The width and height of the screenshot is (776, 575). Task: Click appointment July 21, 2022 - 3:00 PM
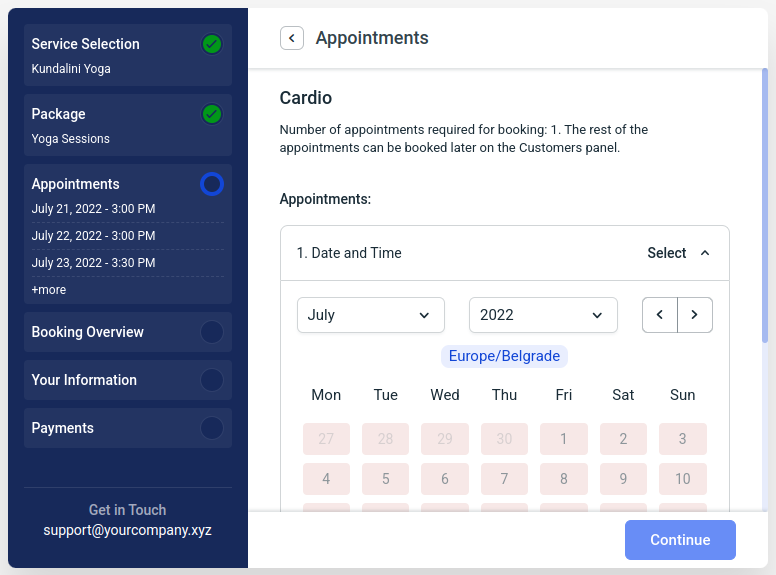pos(94,209)
